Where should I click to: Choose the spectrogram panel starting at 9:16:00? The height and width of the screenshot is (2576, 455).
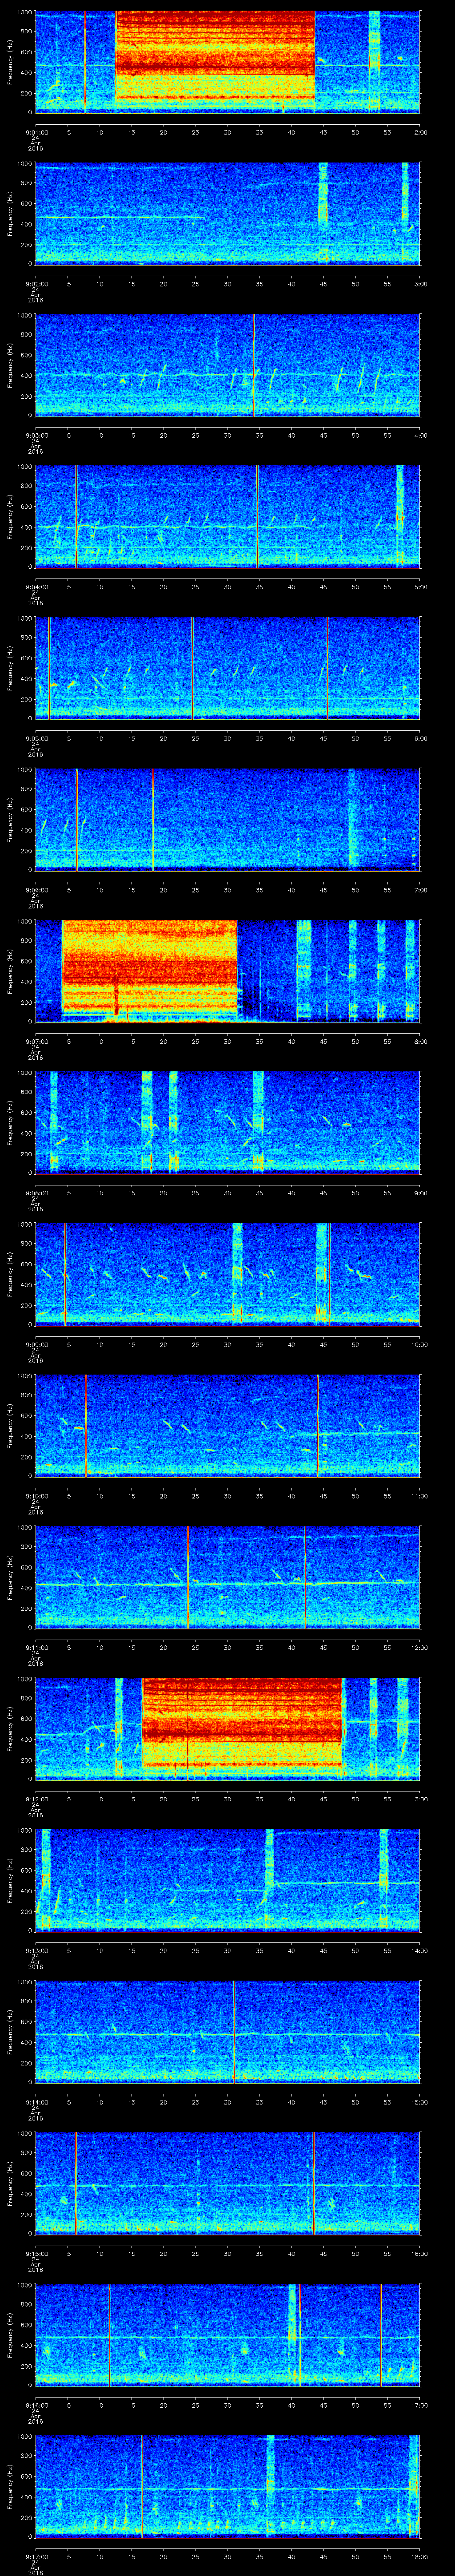tap(228, 2334)
